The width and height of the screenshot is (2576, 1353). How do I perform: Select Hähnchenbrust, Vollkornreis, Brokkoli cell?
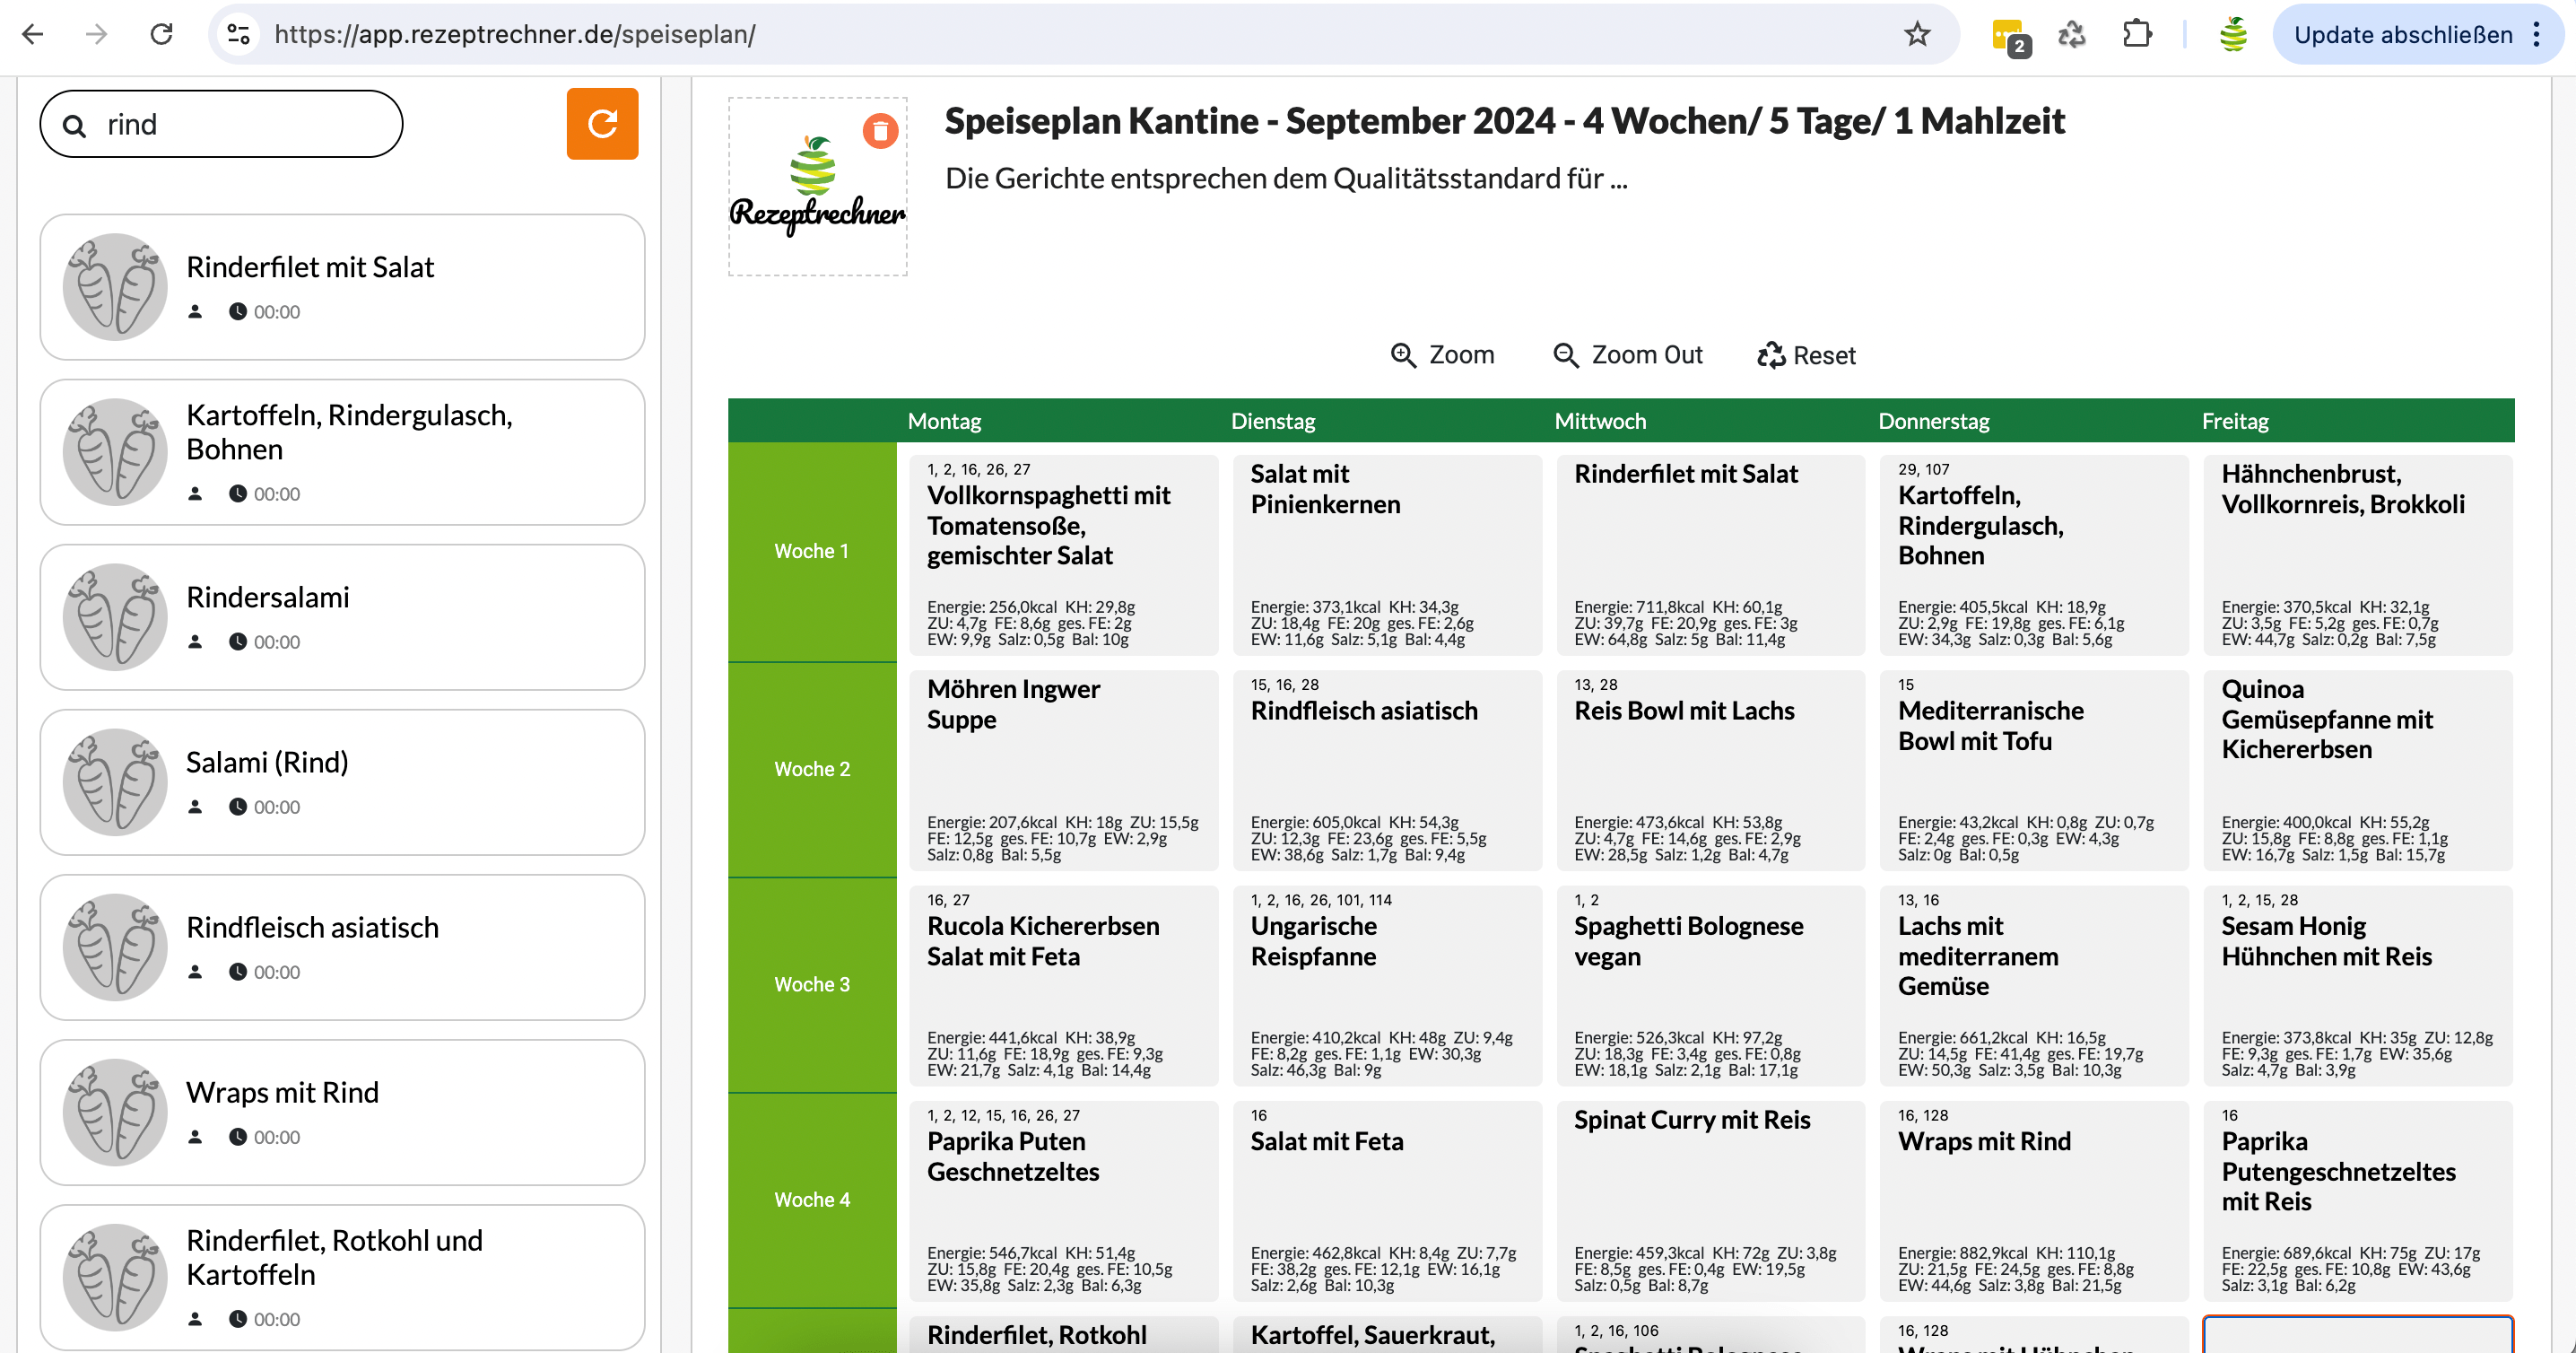point(2358,555)
